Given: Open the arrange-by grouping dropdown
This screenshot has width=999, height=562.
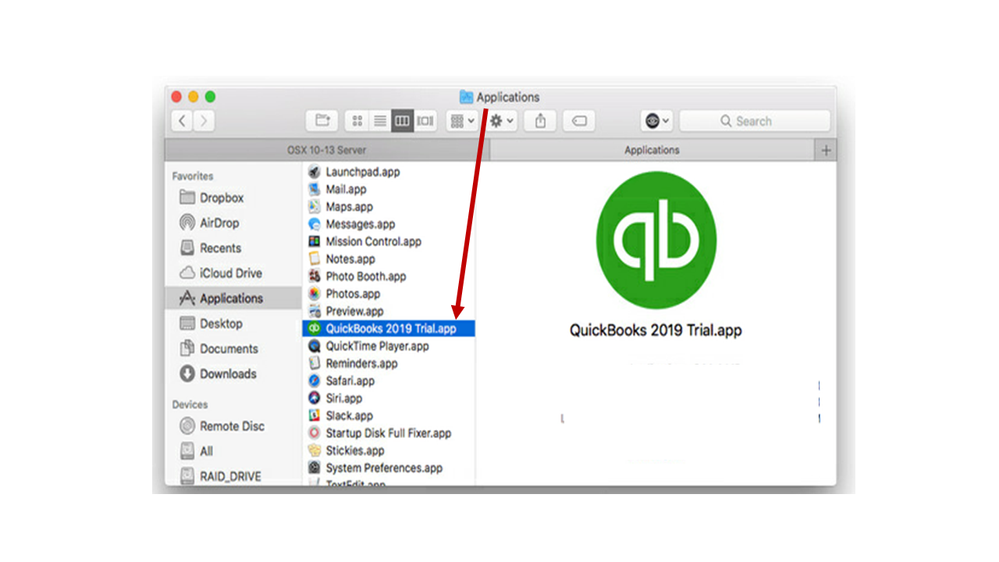Looking at the screenshot, I should (x=462, y=120).
